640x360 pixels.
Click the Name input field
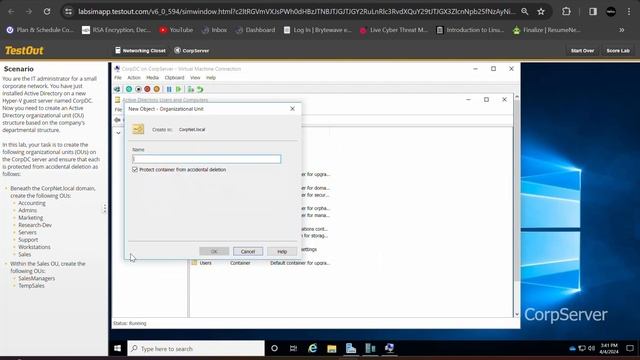tap(207, 159)
